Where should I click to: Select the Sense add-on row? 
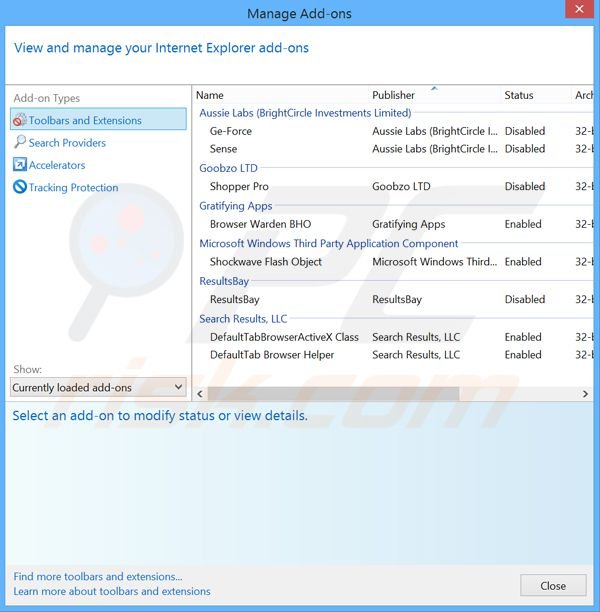pyautogui.click(x=393, y=149)
